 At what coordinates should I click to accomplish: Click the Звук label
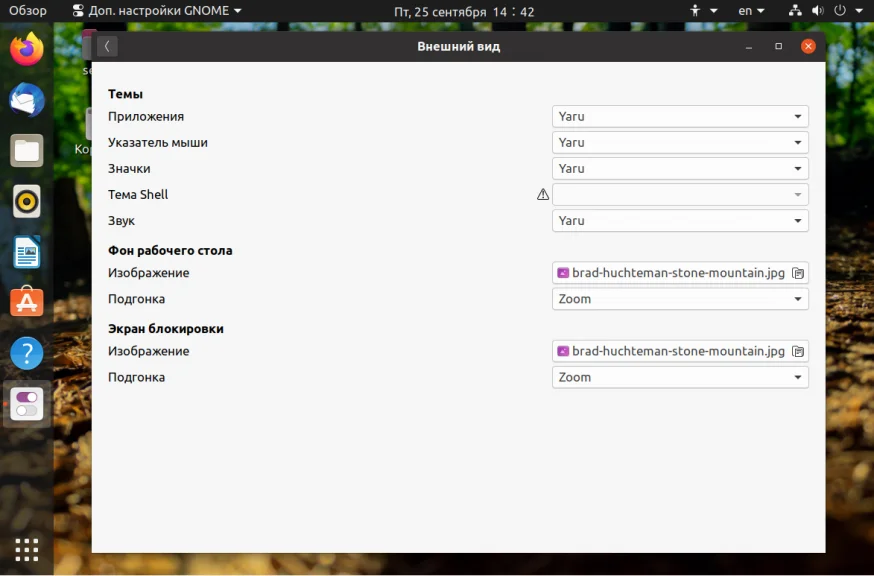coord(122,221)
